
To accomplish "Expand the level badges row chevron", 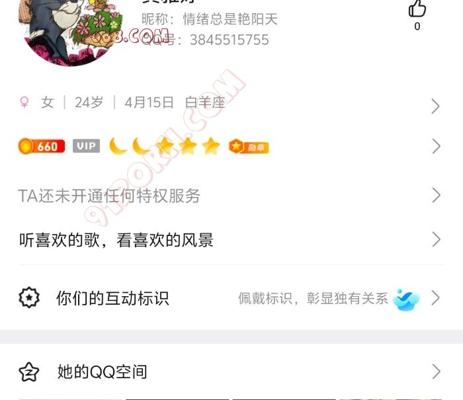I will (436, 146).
